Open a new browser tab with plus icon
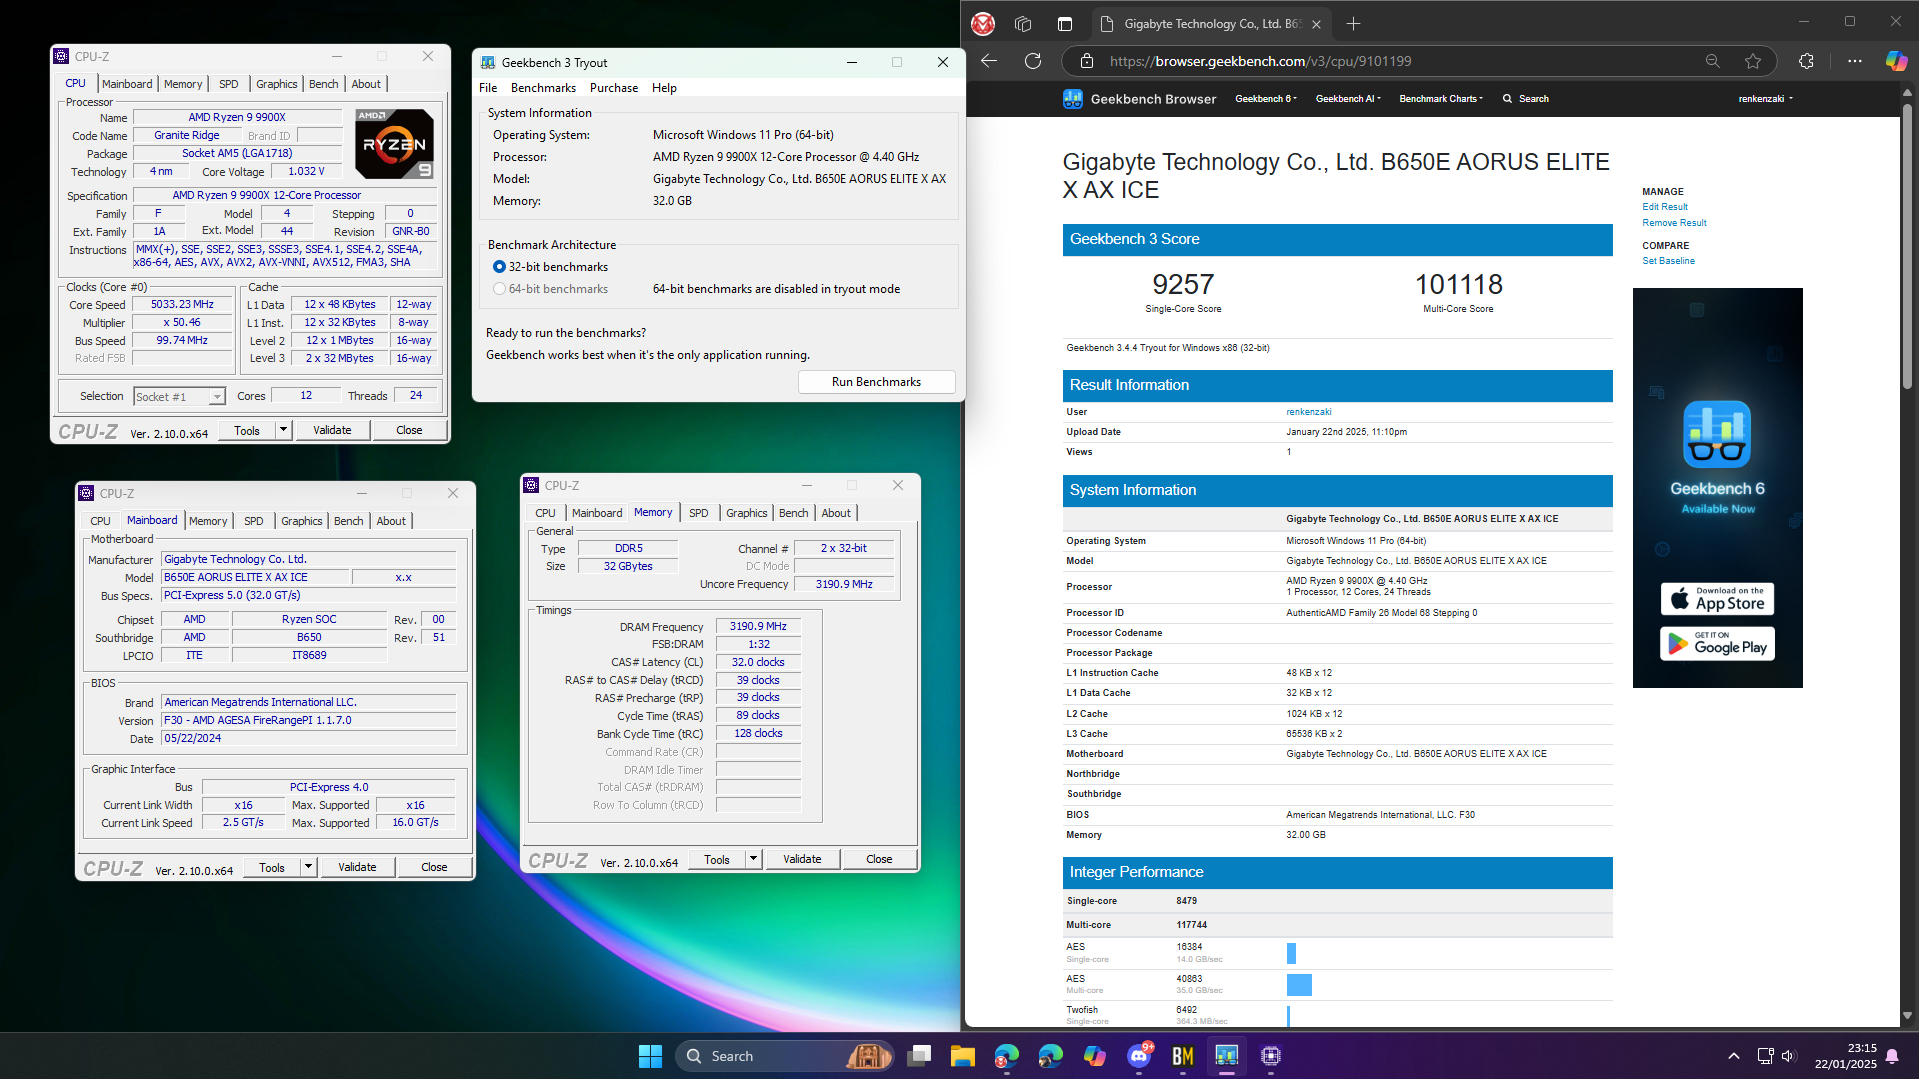 click(x=1353, y=24)
